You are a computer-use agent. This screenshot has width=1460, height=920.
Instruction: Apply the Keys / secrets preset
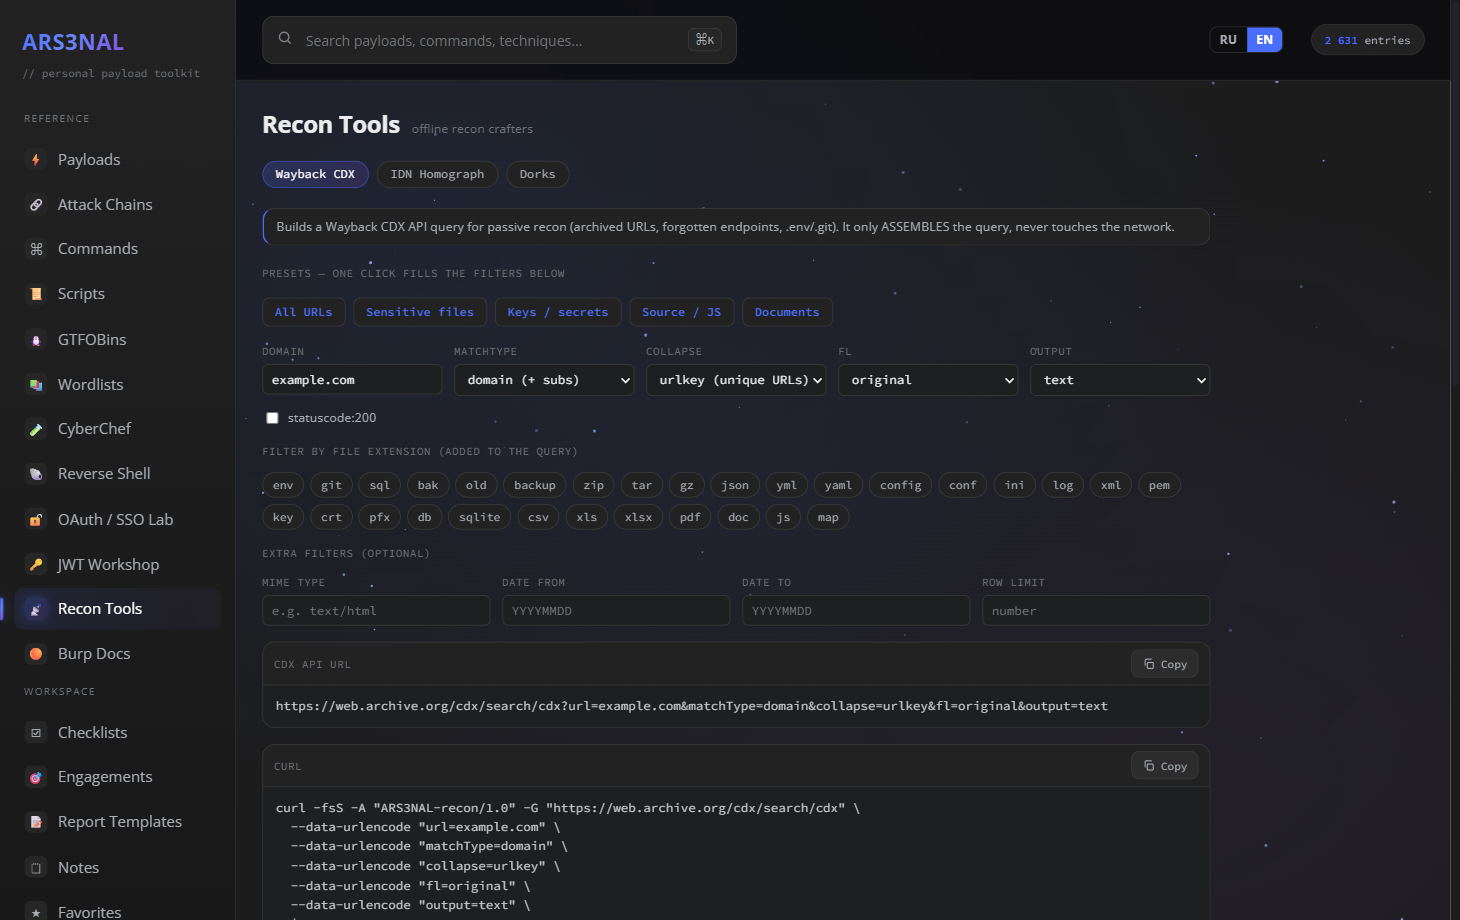pos(558,312)
